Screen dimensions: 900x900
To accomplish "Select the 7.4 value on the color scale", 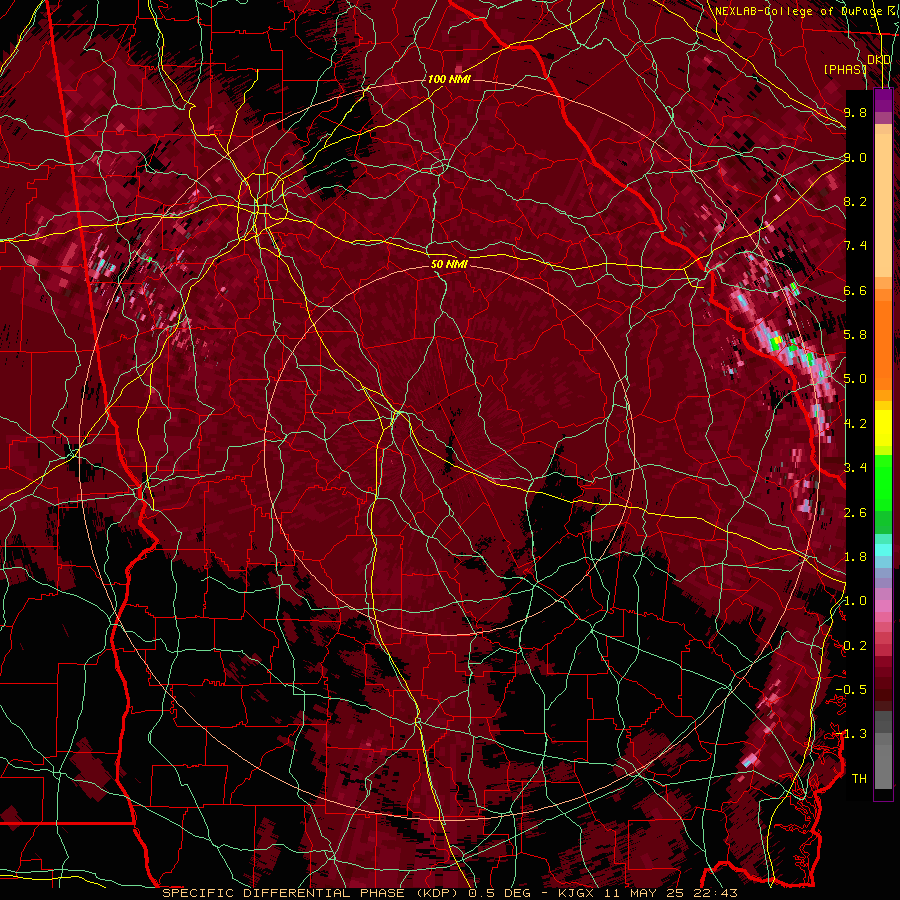I will 855,246.
